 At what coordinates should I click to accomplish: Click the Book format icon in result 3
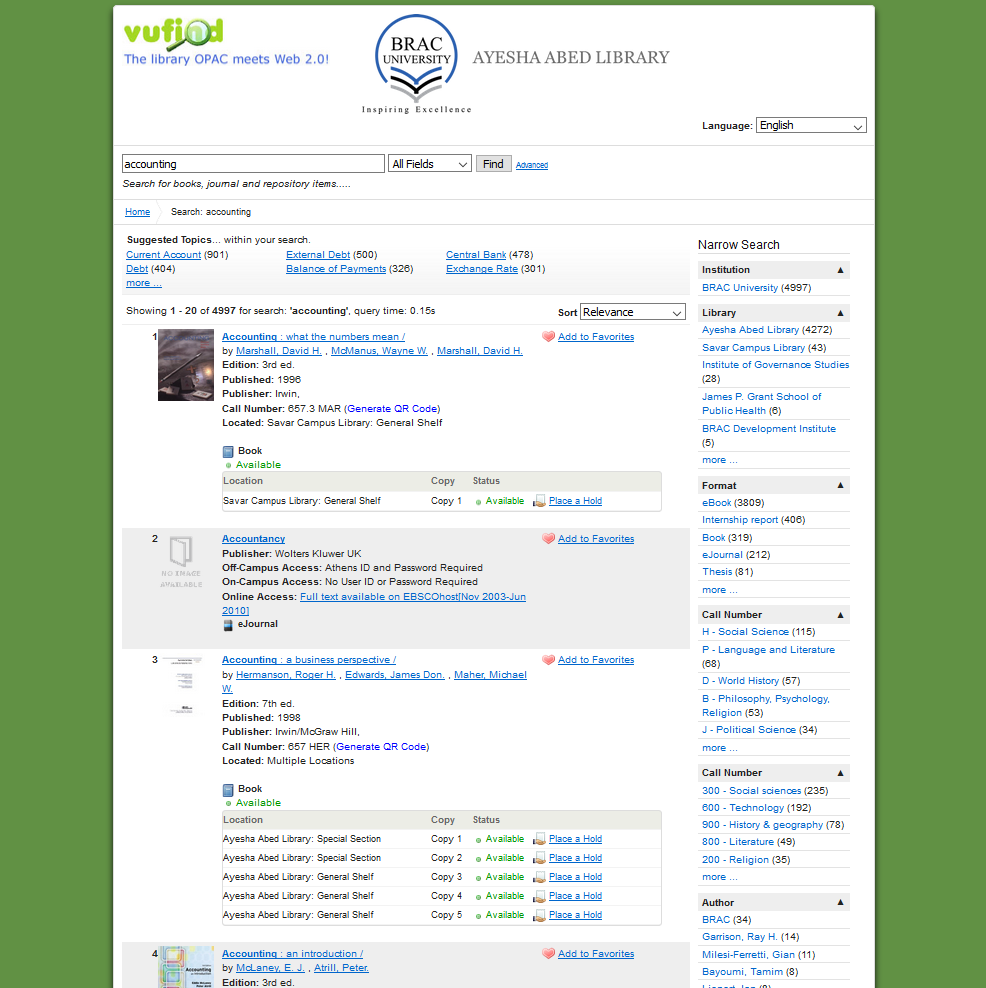coord(228,790)
